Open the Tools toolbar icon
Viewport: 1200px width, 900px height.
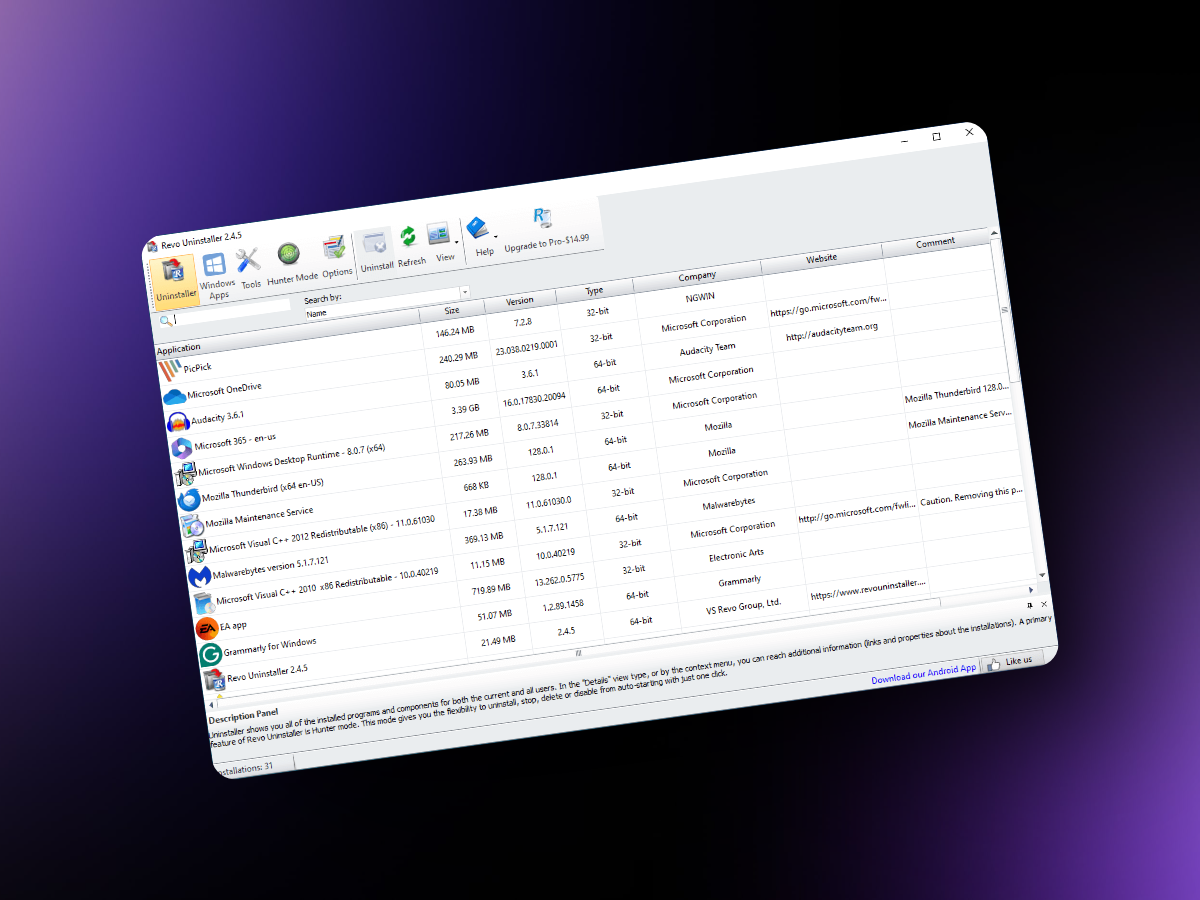[x=249, y=268]
